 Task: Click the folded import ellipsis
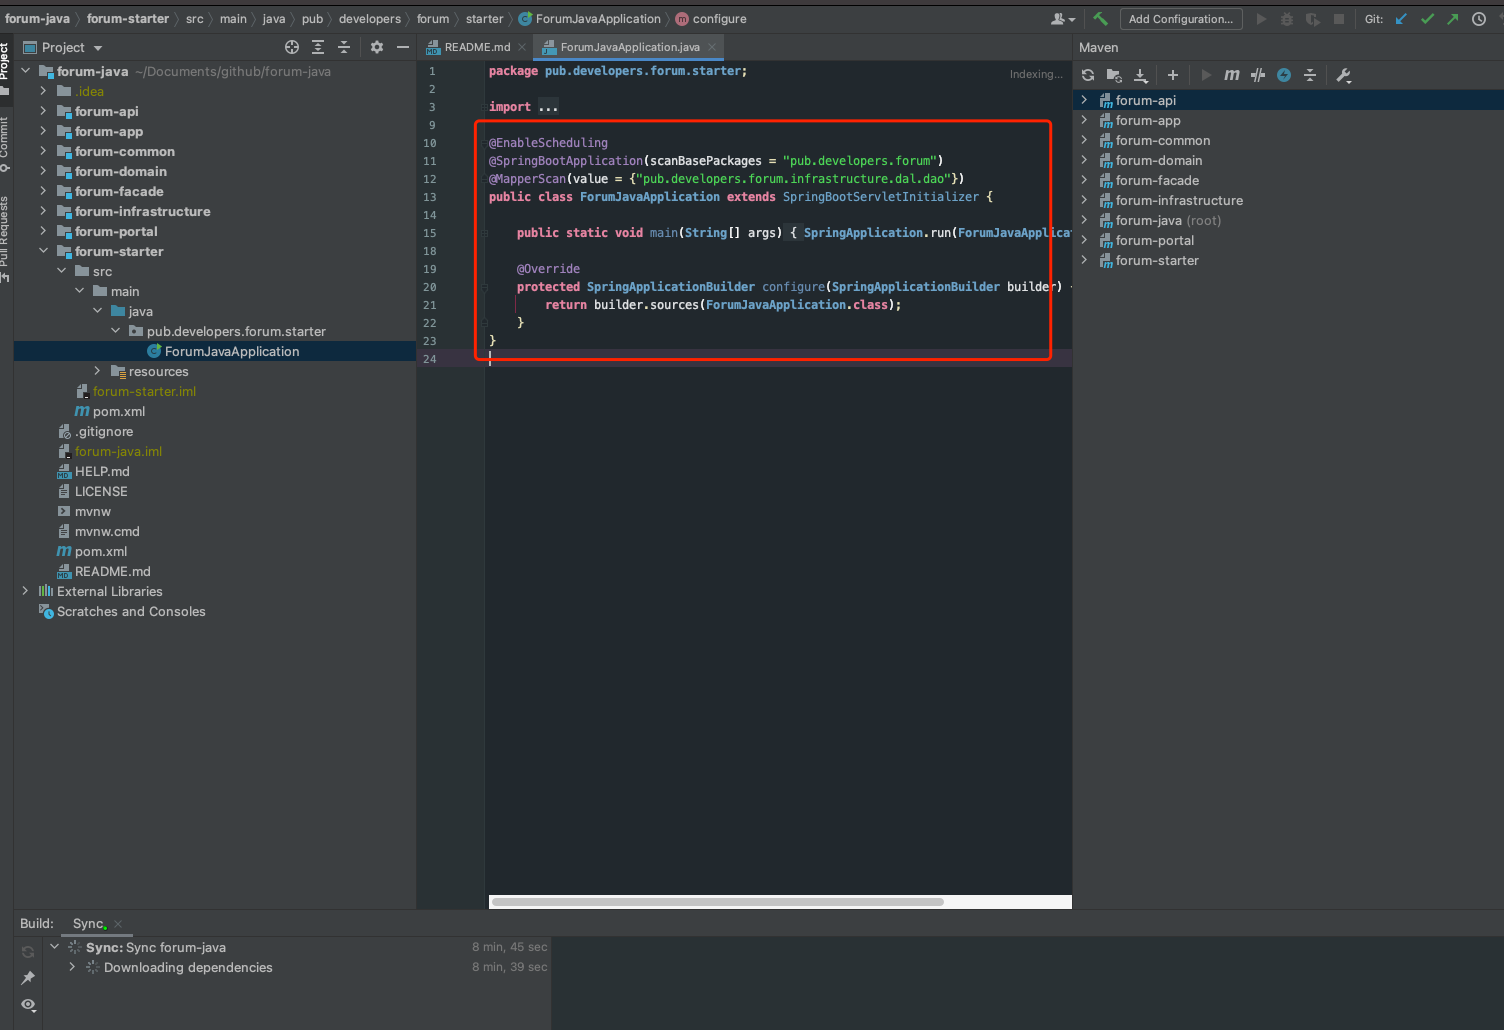click(x=548, y=107)
